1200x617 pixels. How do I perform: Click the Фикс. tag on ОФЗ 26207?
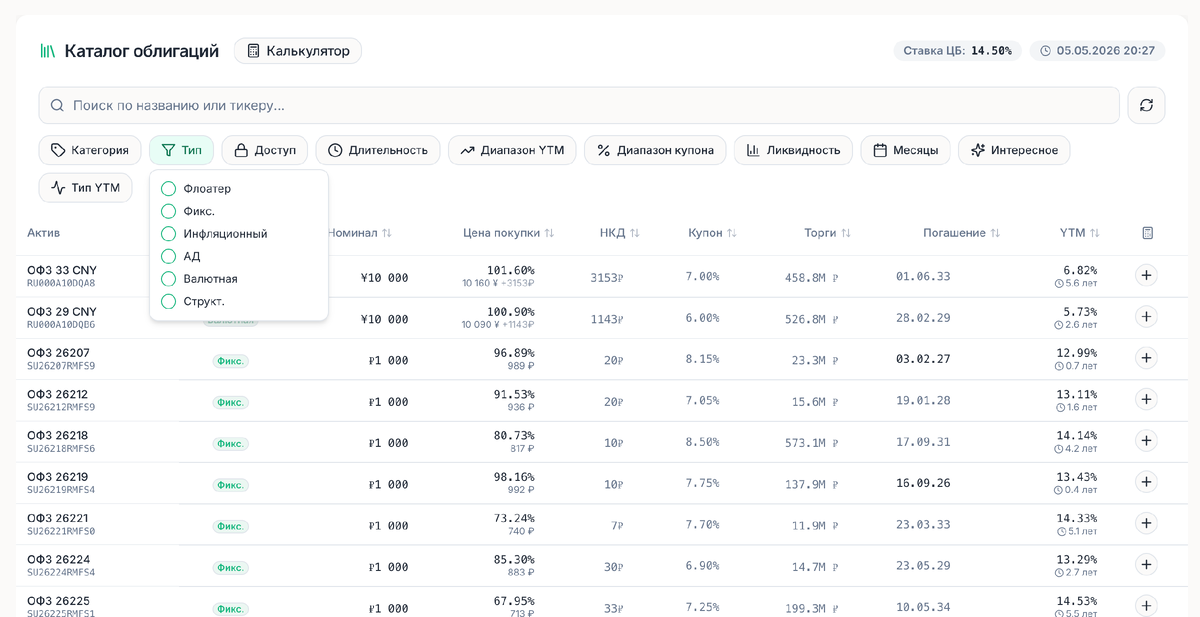click(231, 361)
